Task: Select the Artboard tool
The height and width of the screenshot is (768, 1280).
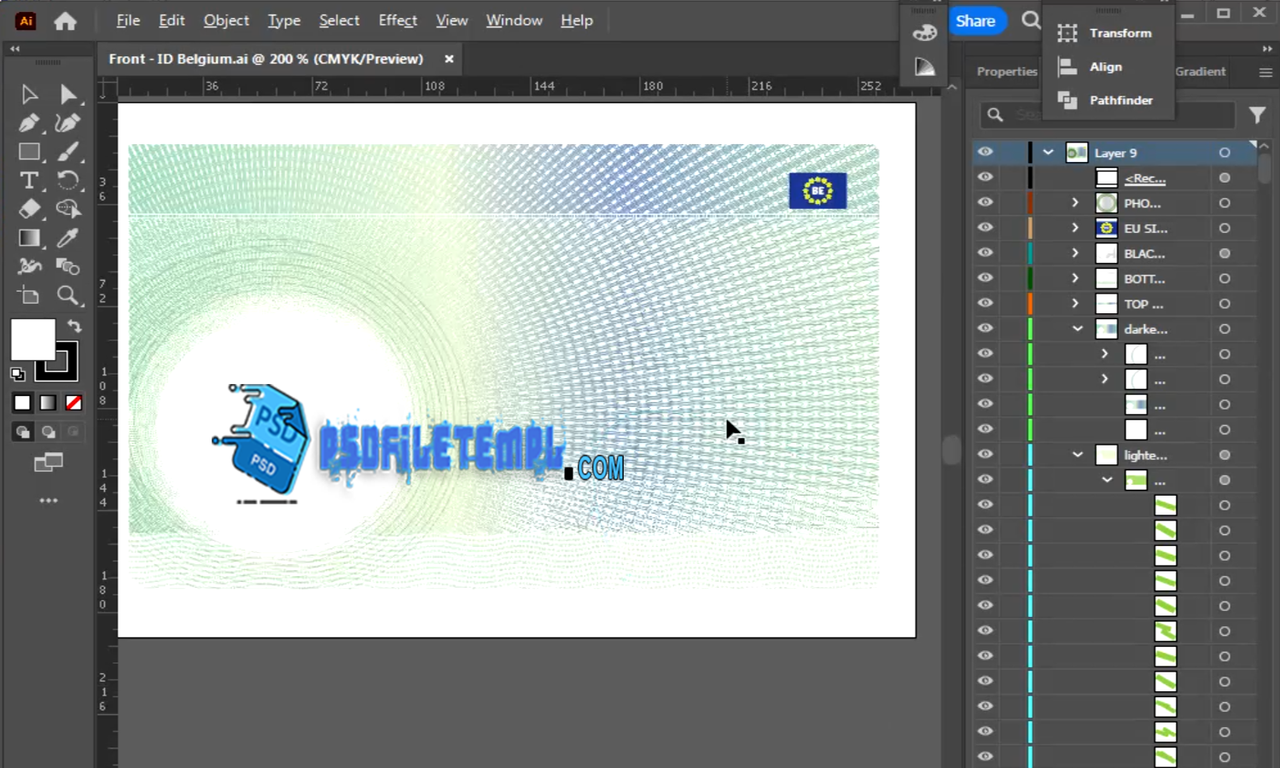Action: click(29, 295)
